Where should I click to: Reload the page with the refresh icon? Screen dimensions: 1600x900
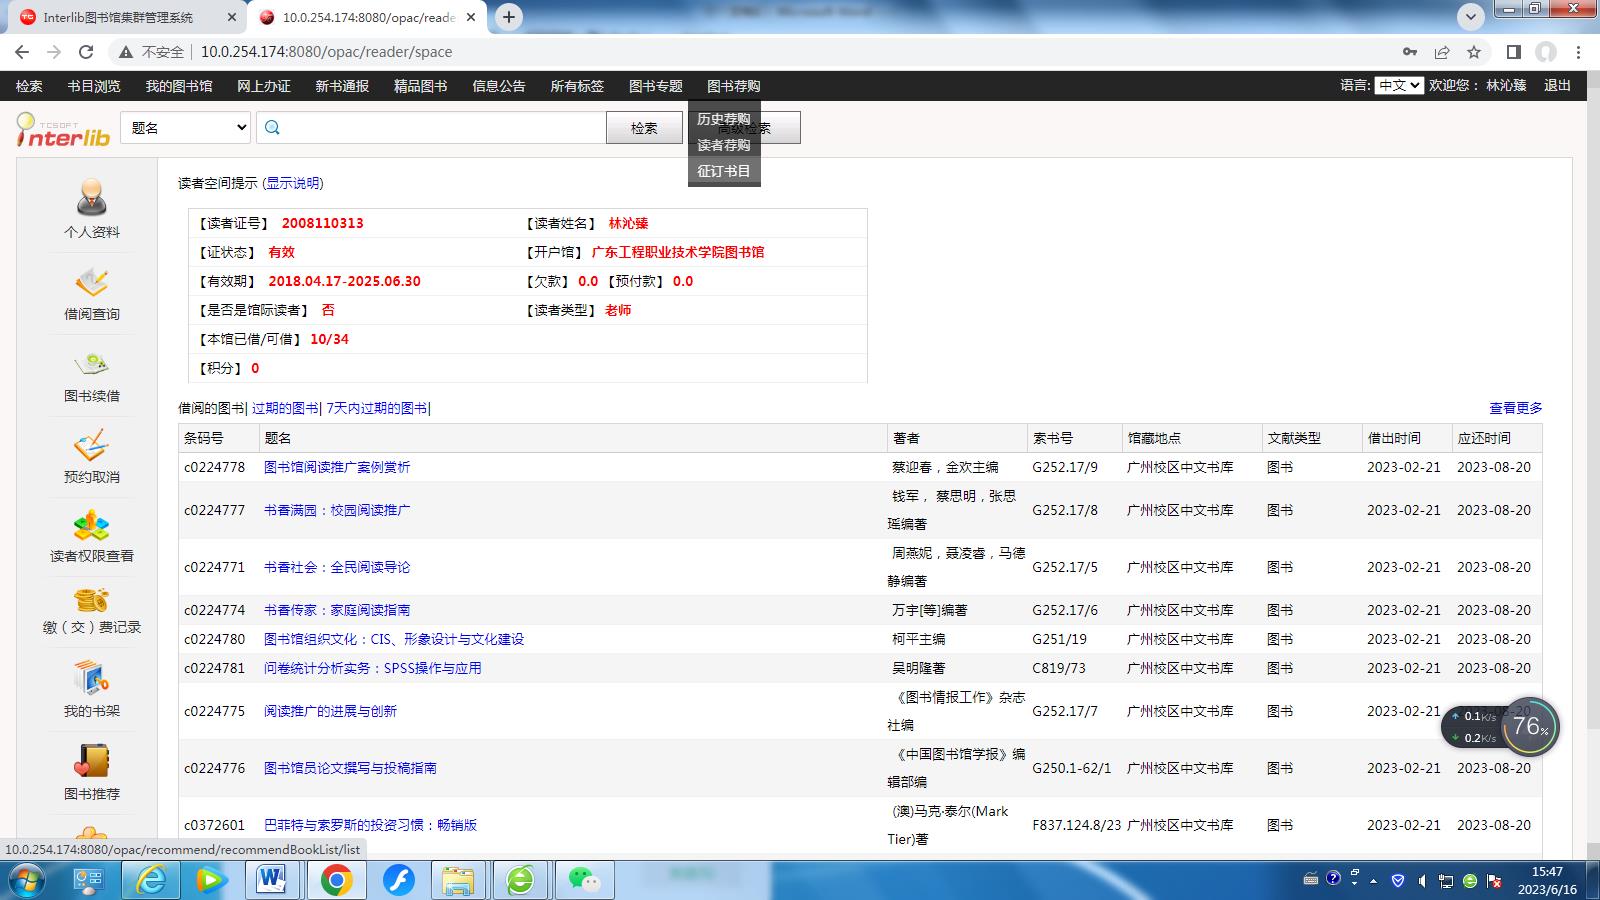click(x=86, y=52)
